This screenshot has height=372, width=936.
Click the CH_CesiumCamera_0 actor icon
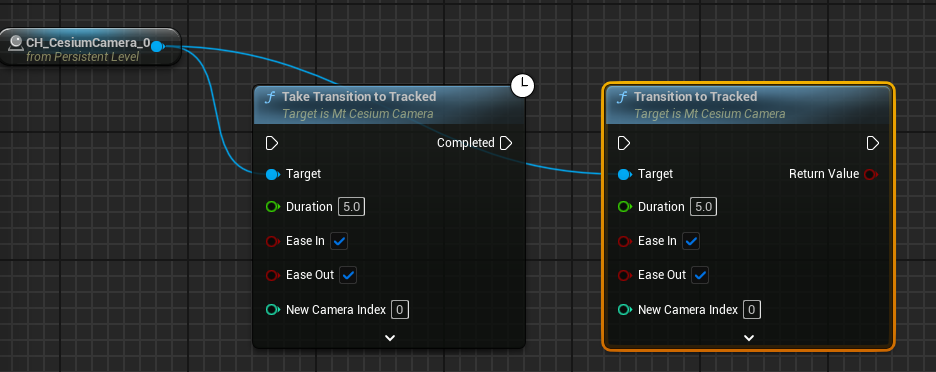(x=16, y=43)
